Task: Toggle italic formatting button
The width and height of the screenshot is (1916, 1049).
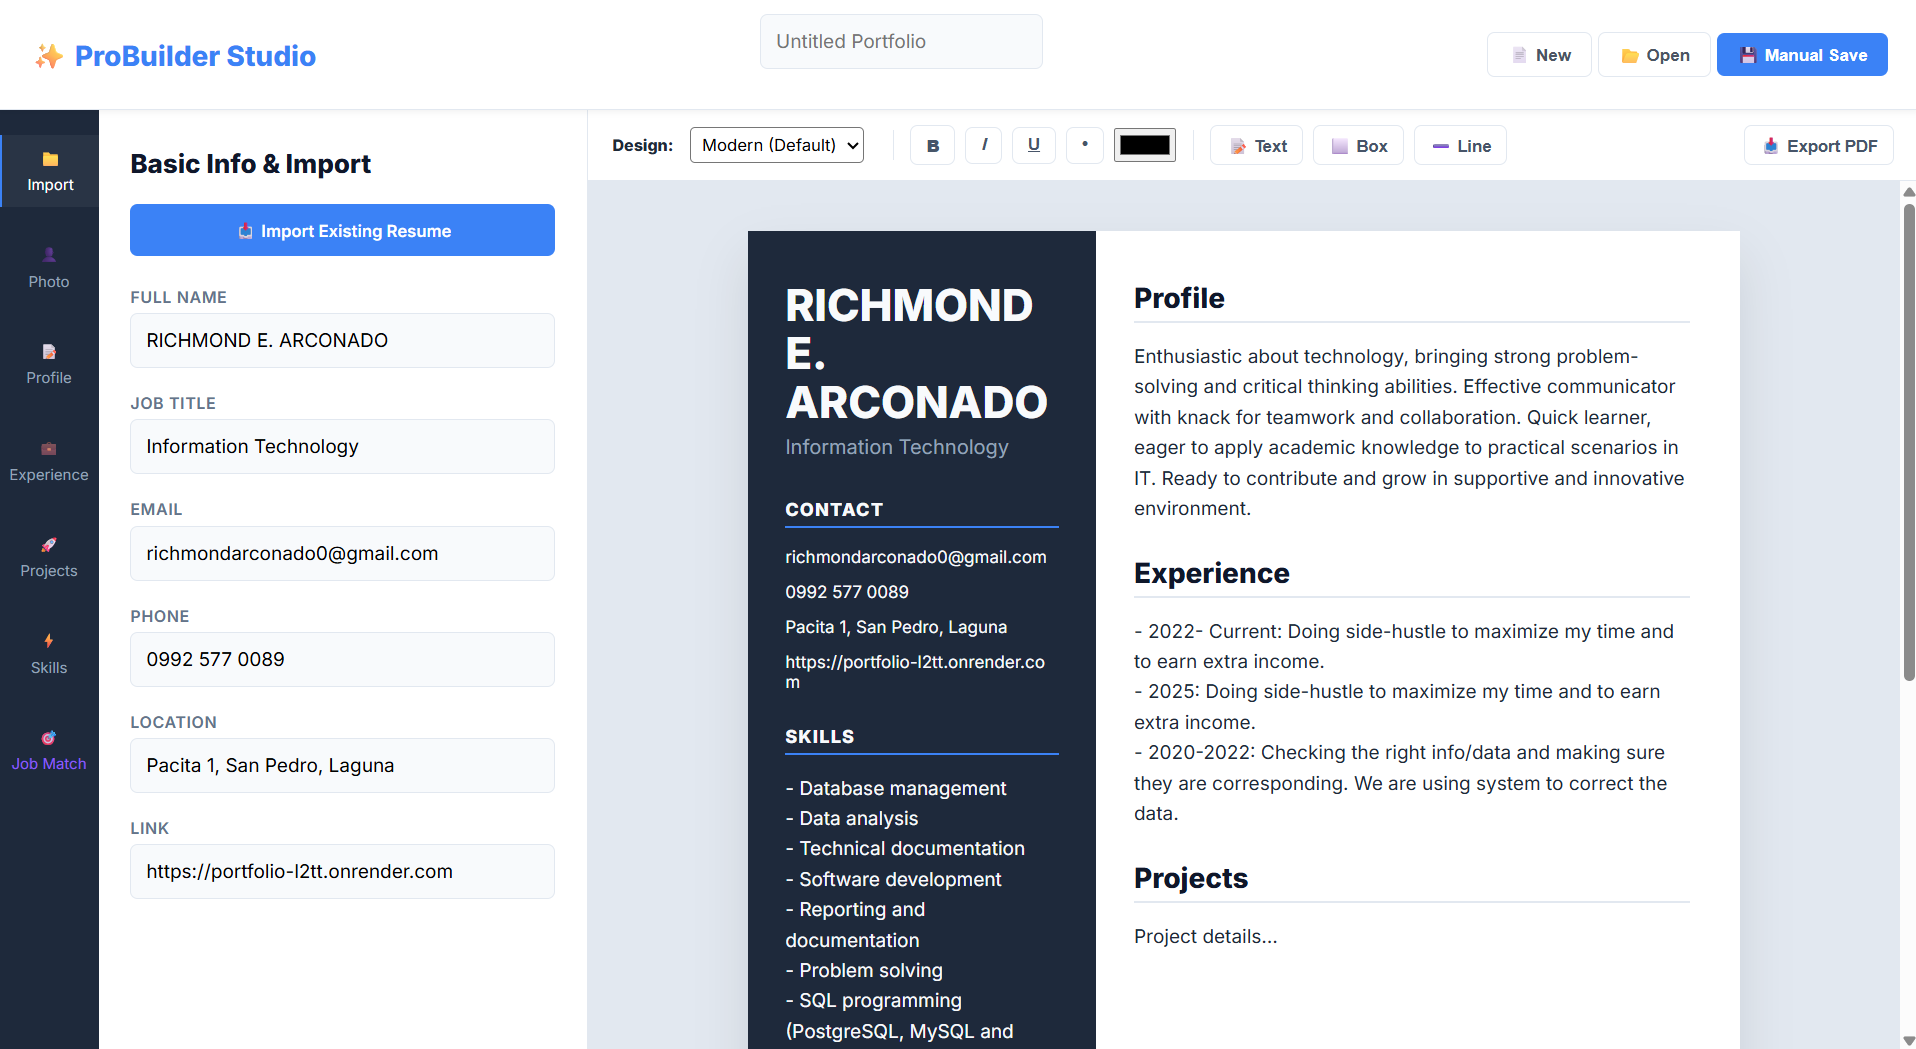Action: pyautogui.click(x=984, y=146)
